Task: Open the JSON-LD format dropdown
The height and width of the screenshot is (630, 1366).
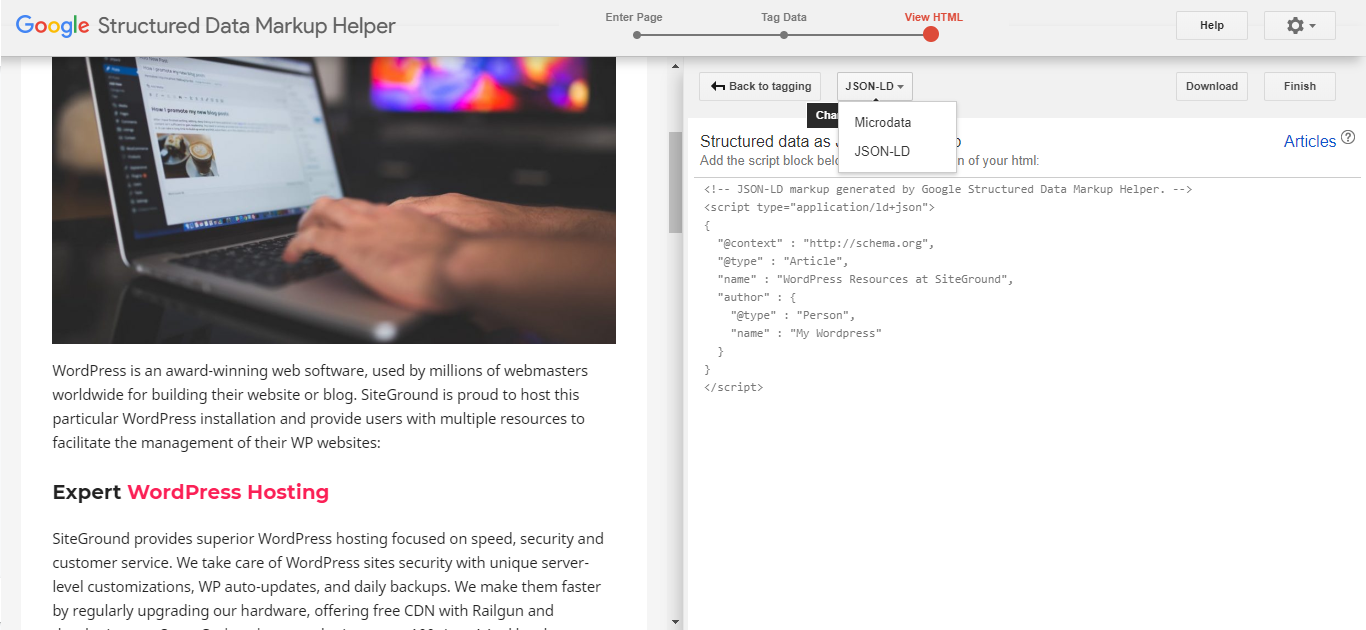Action: 875,86
